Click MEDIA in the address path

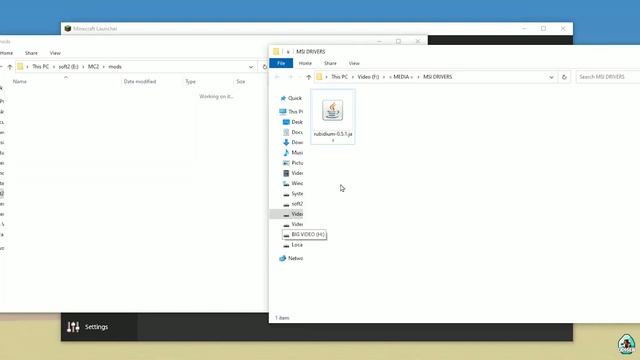(x=401, y=77)
